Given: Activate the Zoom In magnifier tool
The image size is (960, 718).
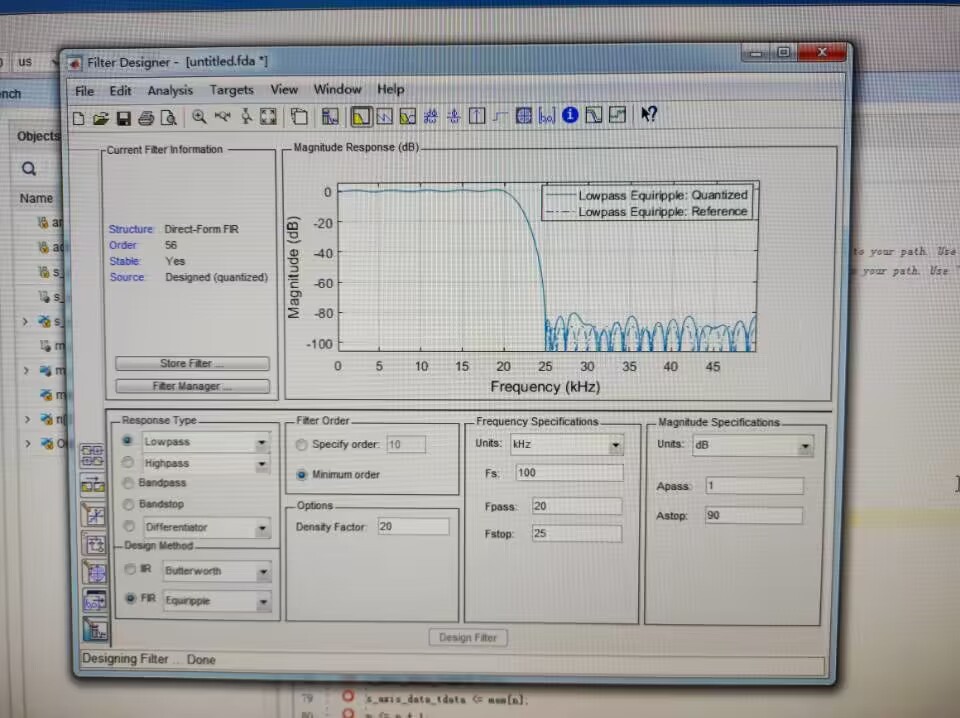Looking at the screenshot, I should coord(200,117).
